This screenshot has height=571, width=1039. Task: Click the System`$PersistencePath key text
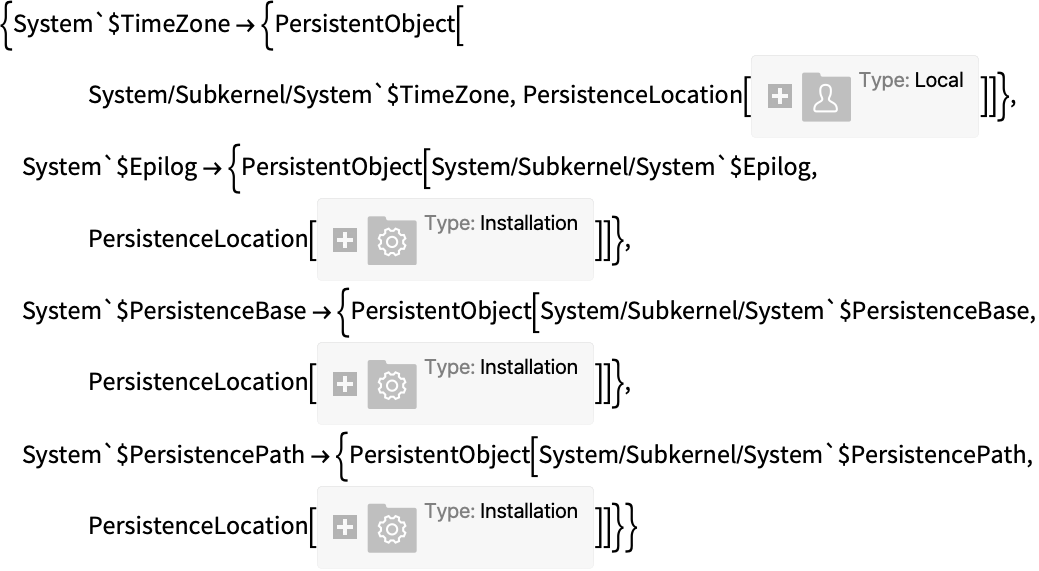tap(163, 454)
